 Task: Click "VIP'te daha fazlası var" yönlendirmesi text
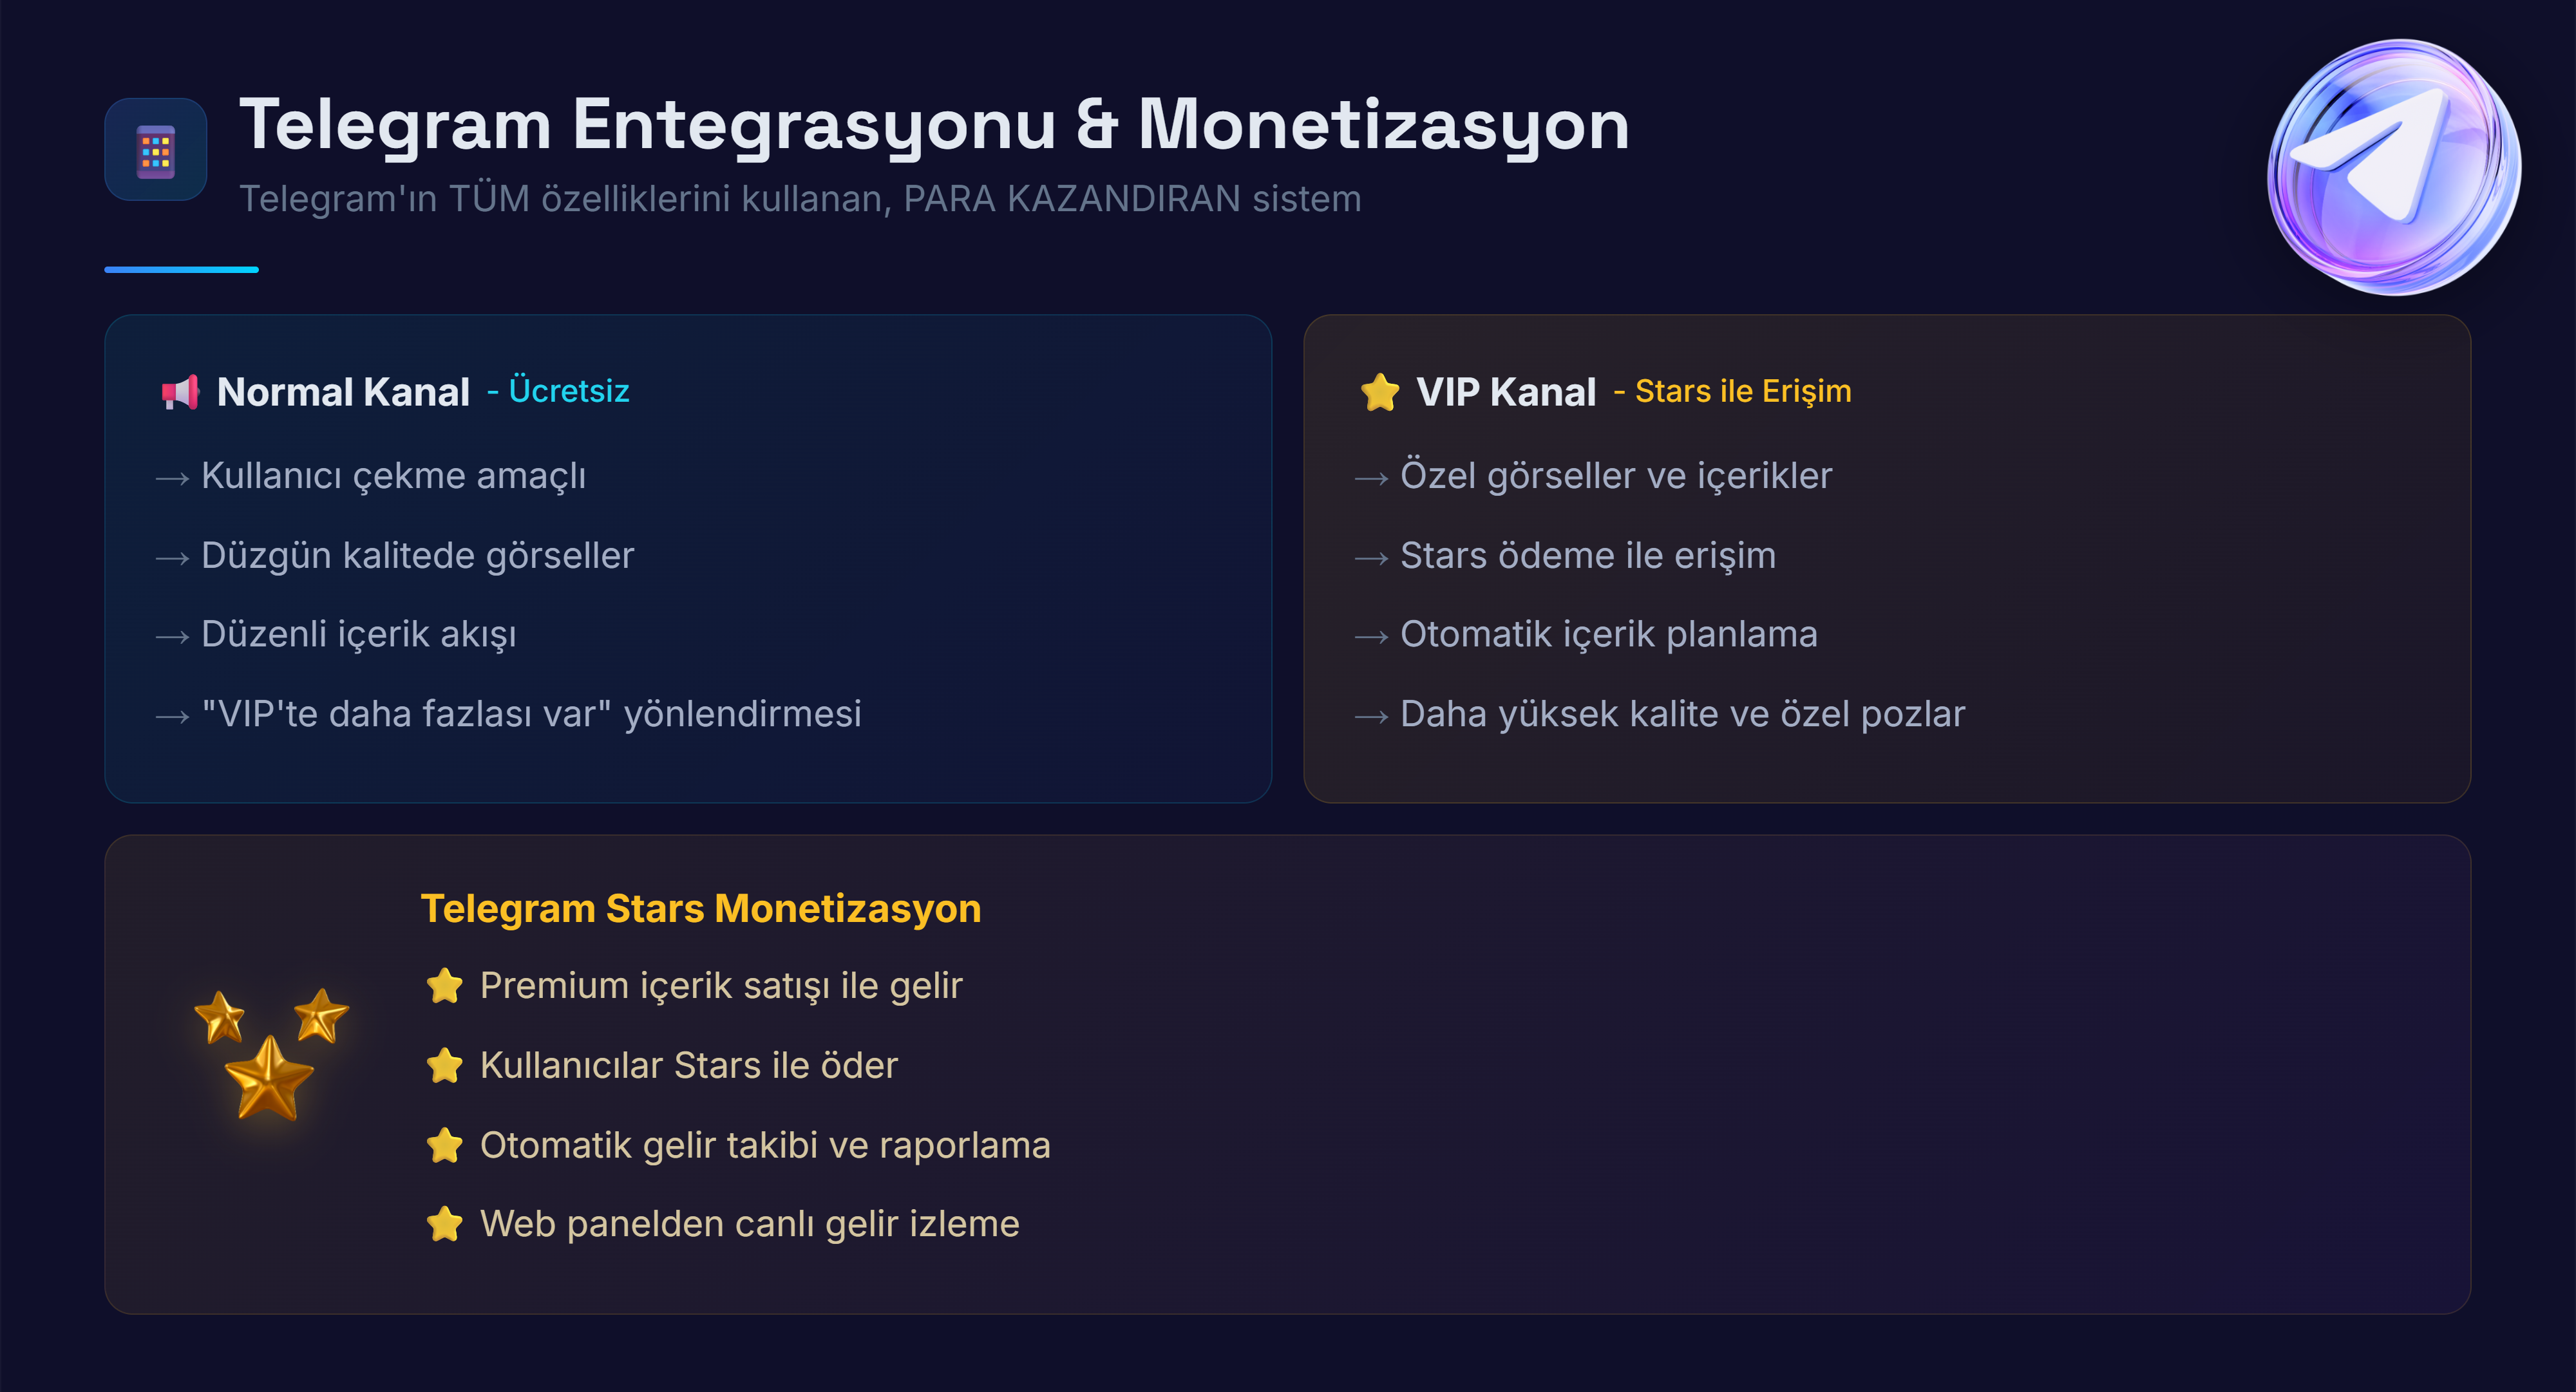[x=531, y=714]
